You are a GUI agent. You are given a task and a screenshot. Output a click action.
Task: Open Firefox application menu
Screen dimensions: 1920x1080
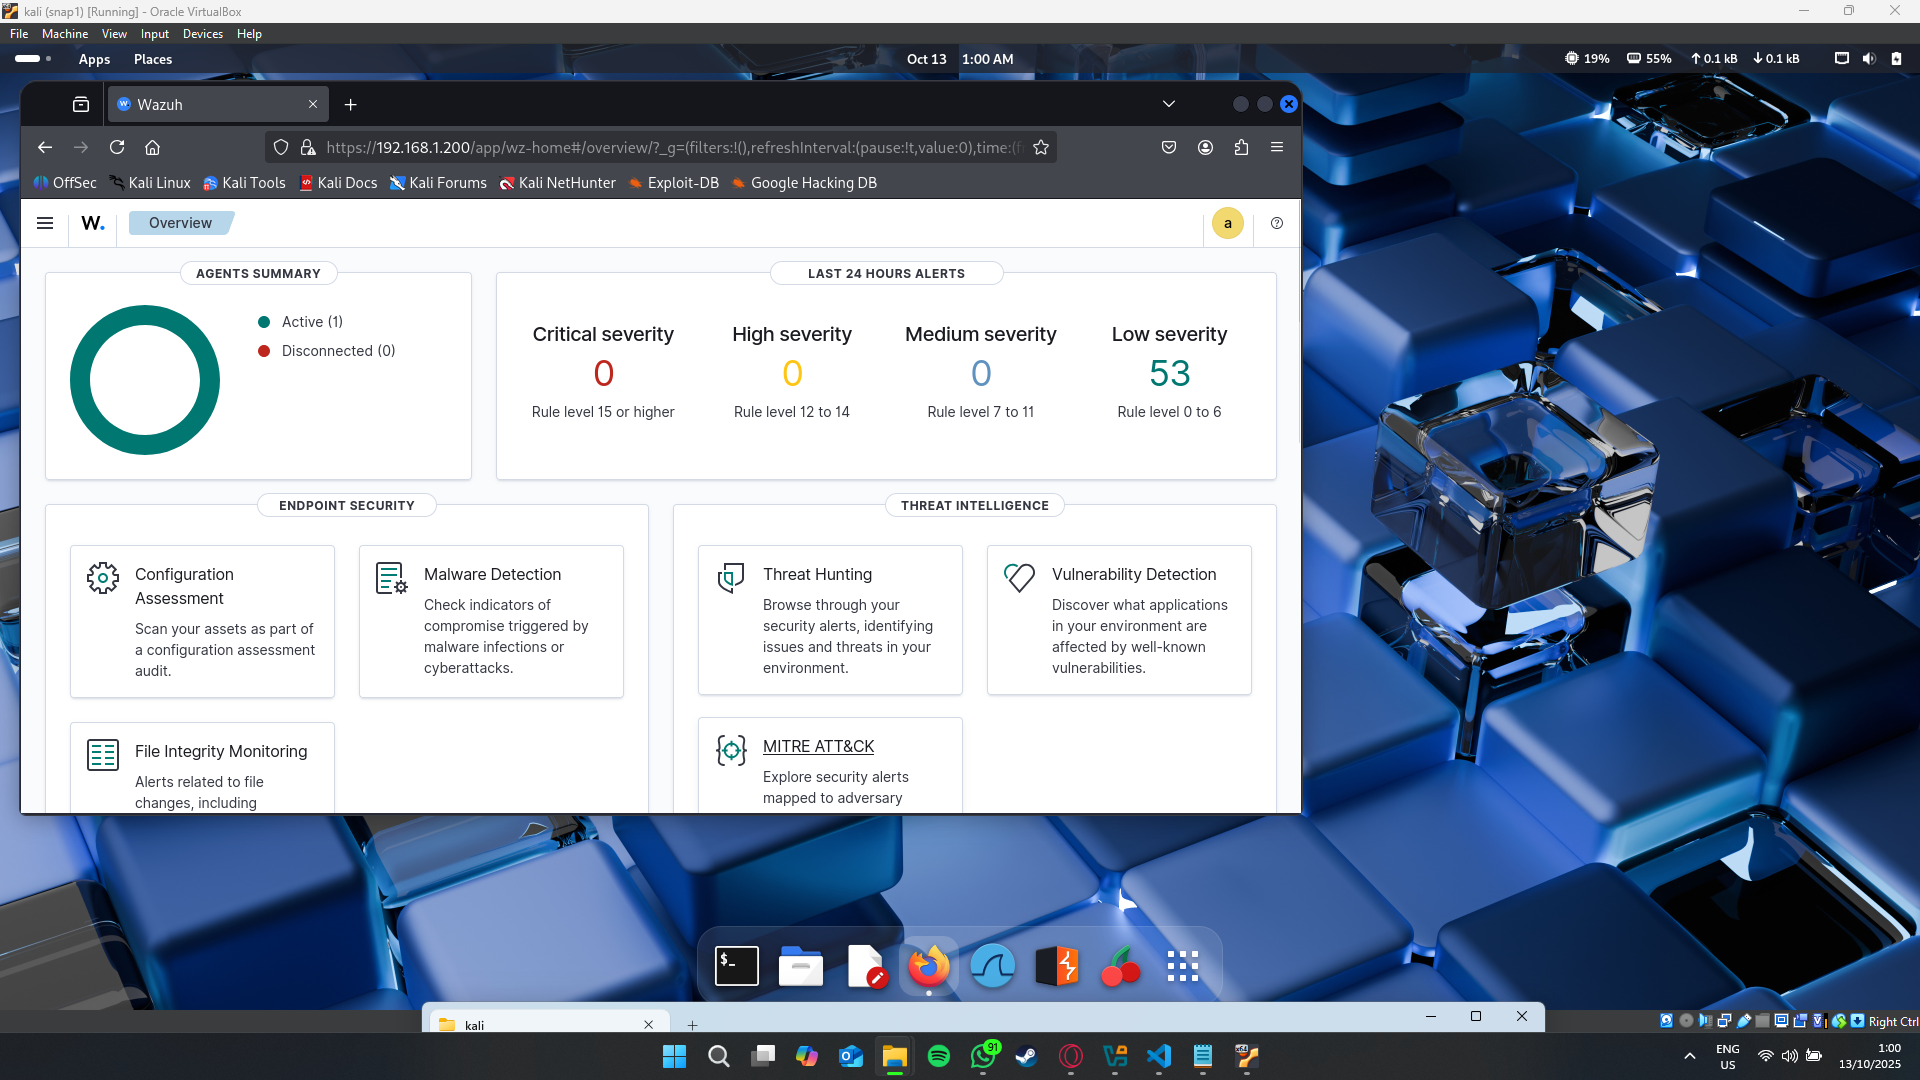click(x=1277, y=147)
